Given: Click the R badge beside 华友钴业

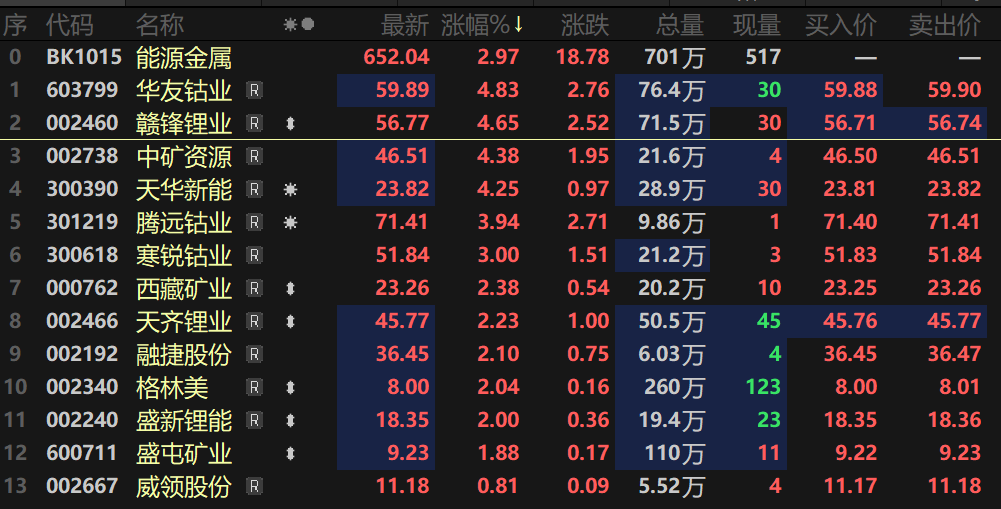Looking at the screenshot, I should (254, 91).
